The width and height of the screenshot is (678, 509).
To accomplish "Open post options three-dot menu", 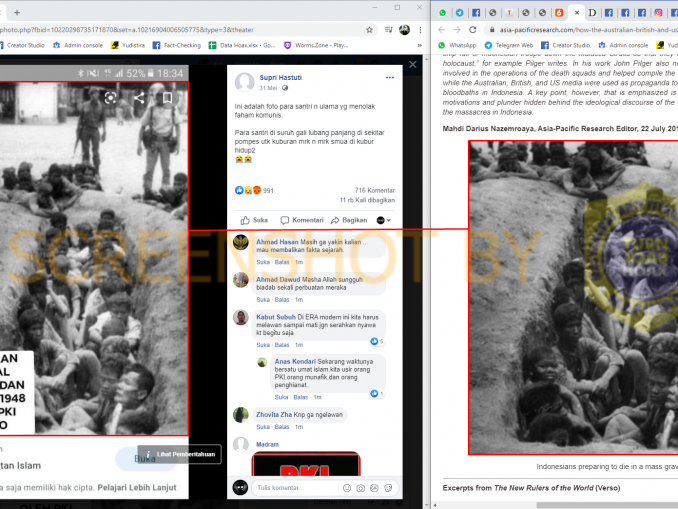I will pyautogui.click(x=390, y=77).
